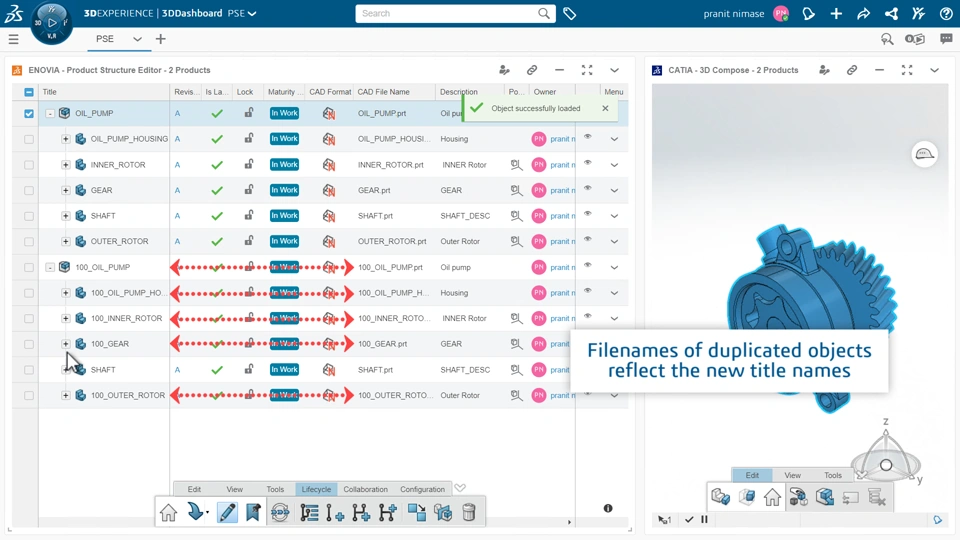The width and height of the screenshot is (960, 540).
Task: Click the share arrow icon in top bar
Action: [863, 13]
